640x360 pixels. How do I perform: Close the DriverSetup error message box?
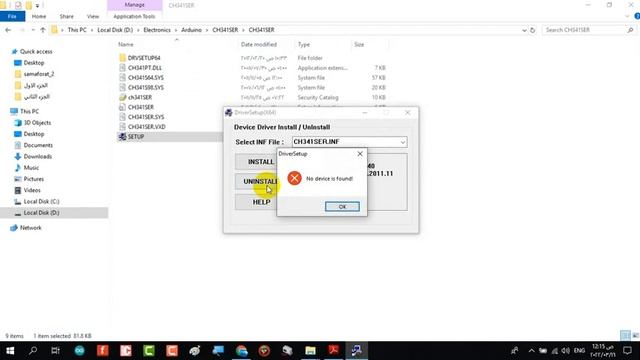(360, 154)
